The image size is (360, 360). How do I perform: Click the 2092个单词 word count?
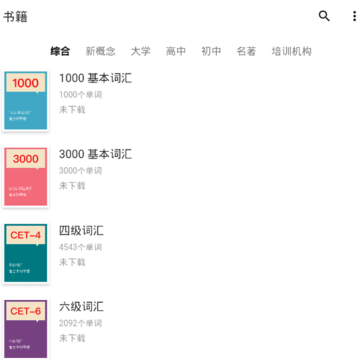point(81,323)
